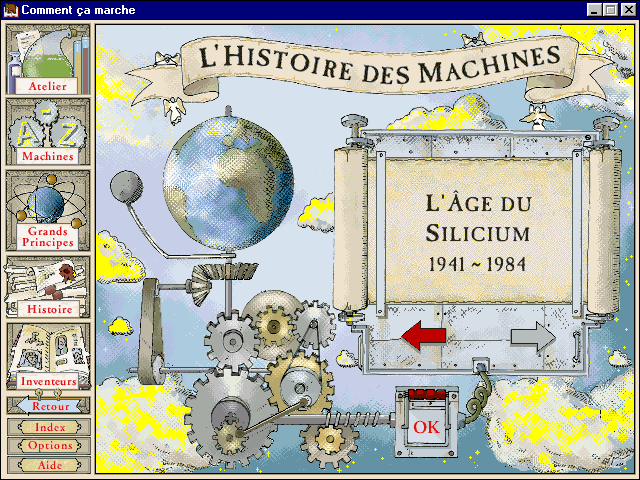The height and width of the screenshot is (480, 640).
Task: Open the Index button
Action: point(49,427)
